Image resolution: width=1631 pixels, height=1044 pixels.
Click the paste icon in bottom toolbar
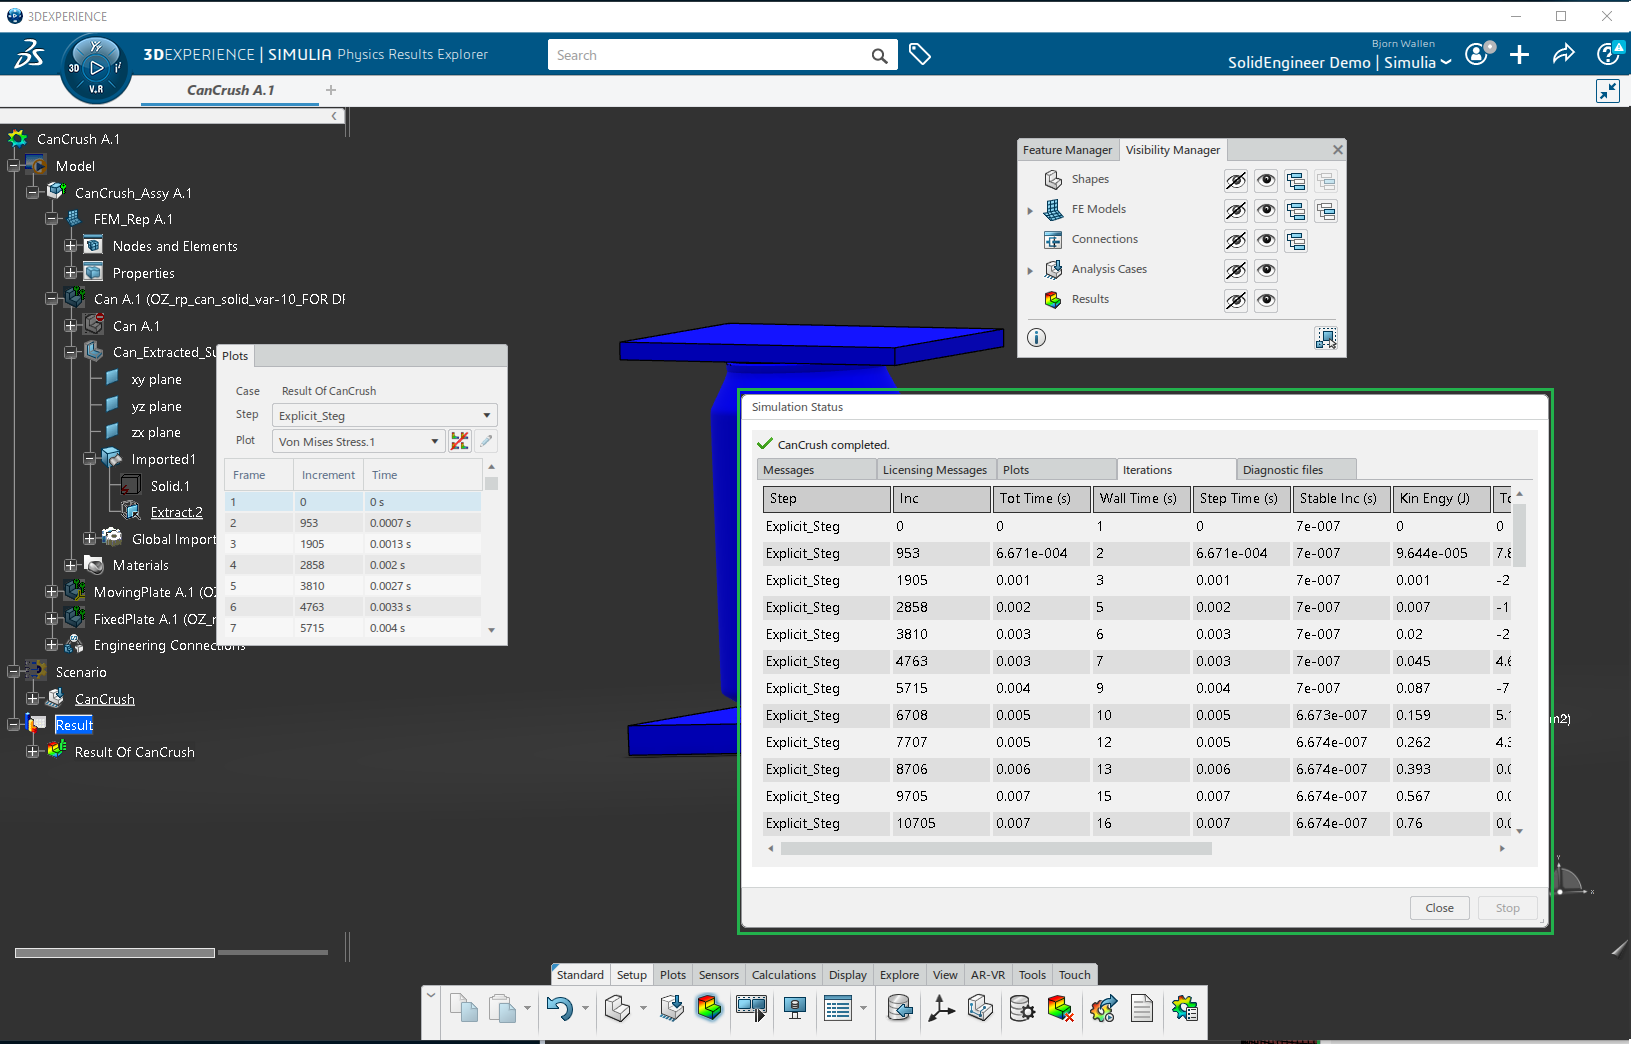click(x=502, y=1009)
